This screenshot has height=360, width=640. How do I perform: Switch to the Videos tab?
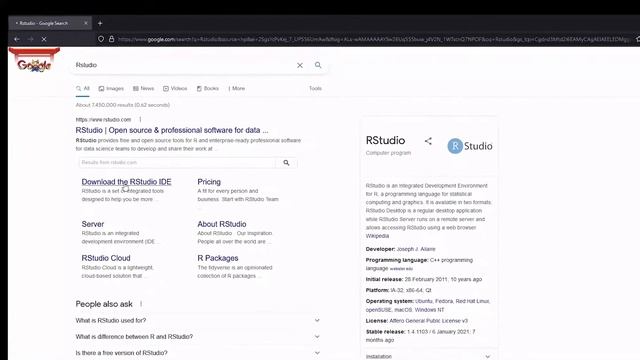pyautogui.click(x=175, y=89)
